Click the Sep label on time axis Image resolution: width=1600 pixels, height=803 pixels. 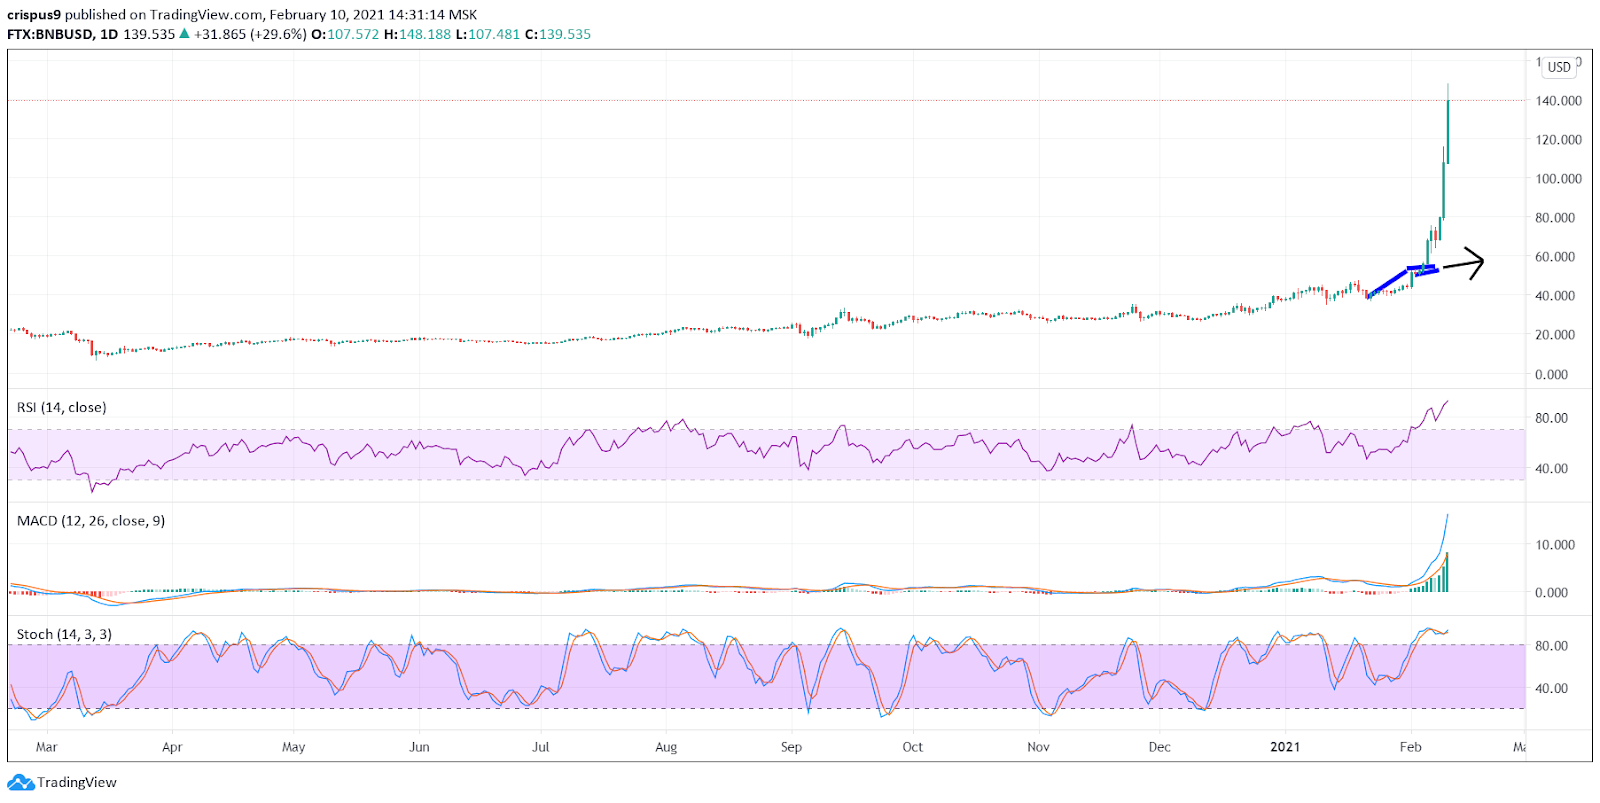pos(791,747)
